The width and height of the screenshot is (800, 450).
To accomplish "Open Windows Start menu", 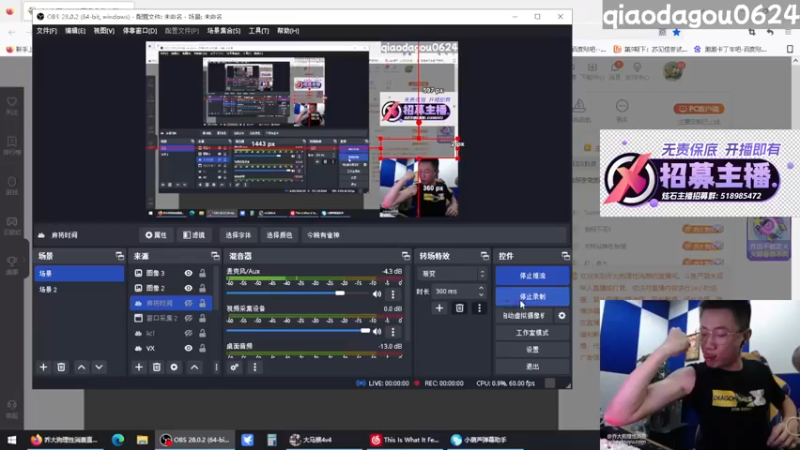I will click(11, 439).
